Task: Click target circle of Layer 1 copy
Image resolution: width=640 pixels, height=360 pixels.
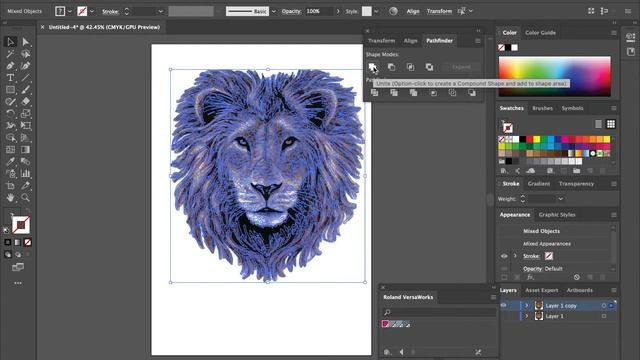Action: 604,305
